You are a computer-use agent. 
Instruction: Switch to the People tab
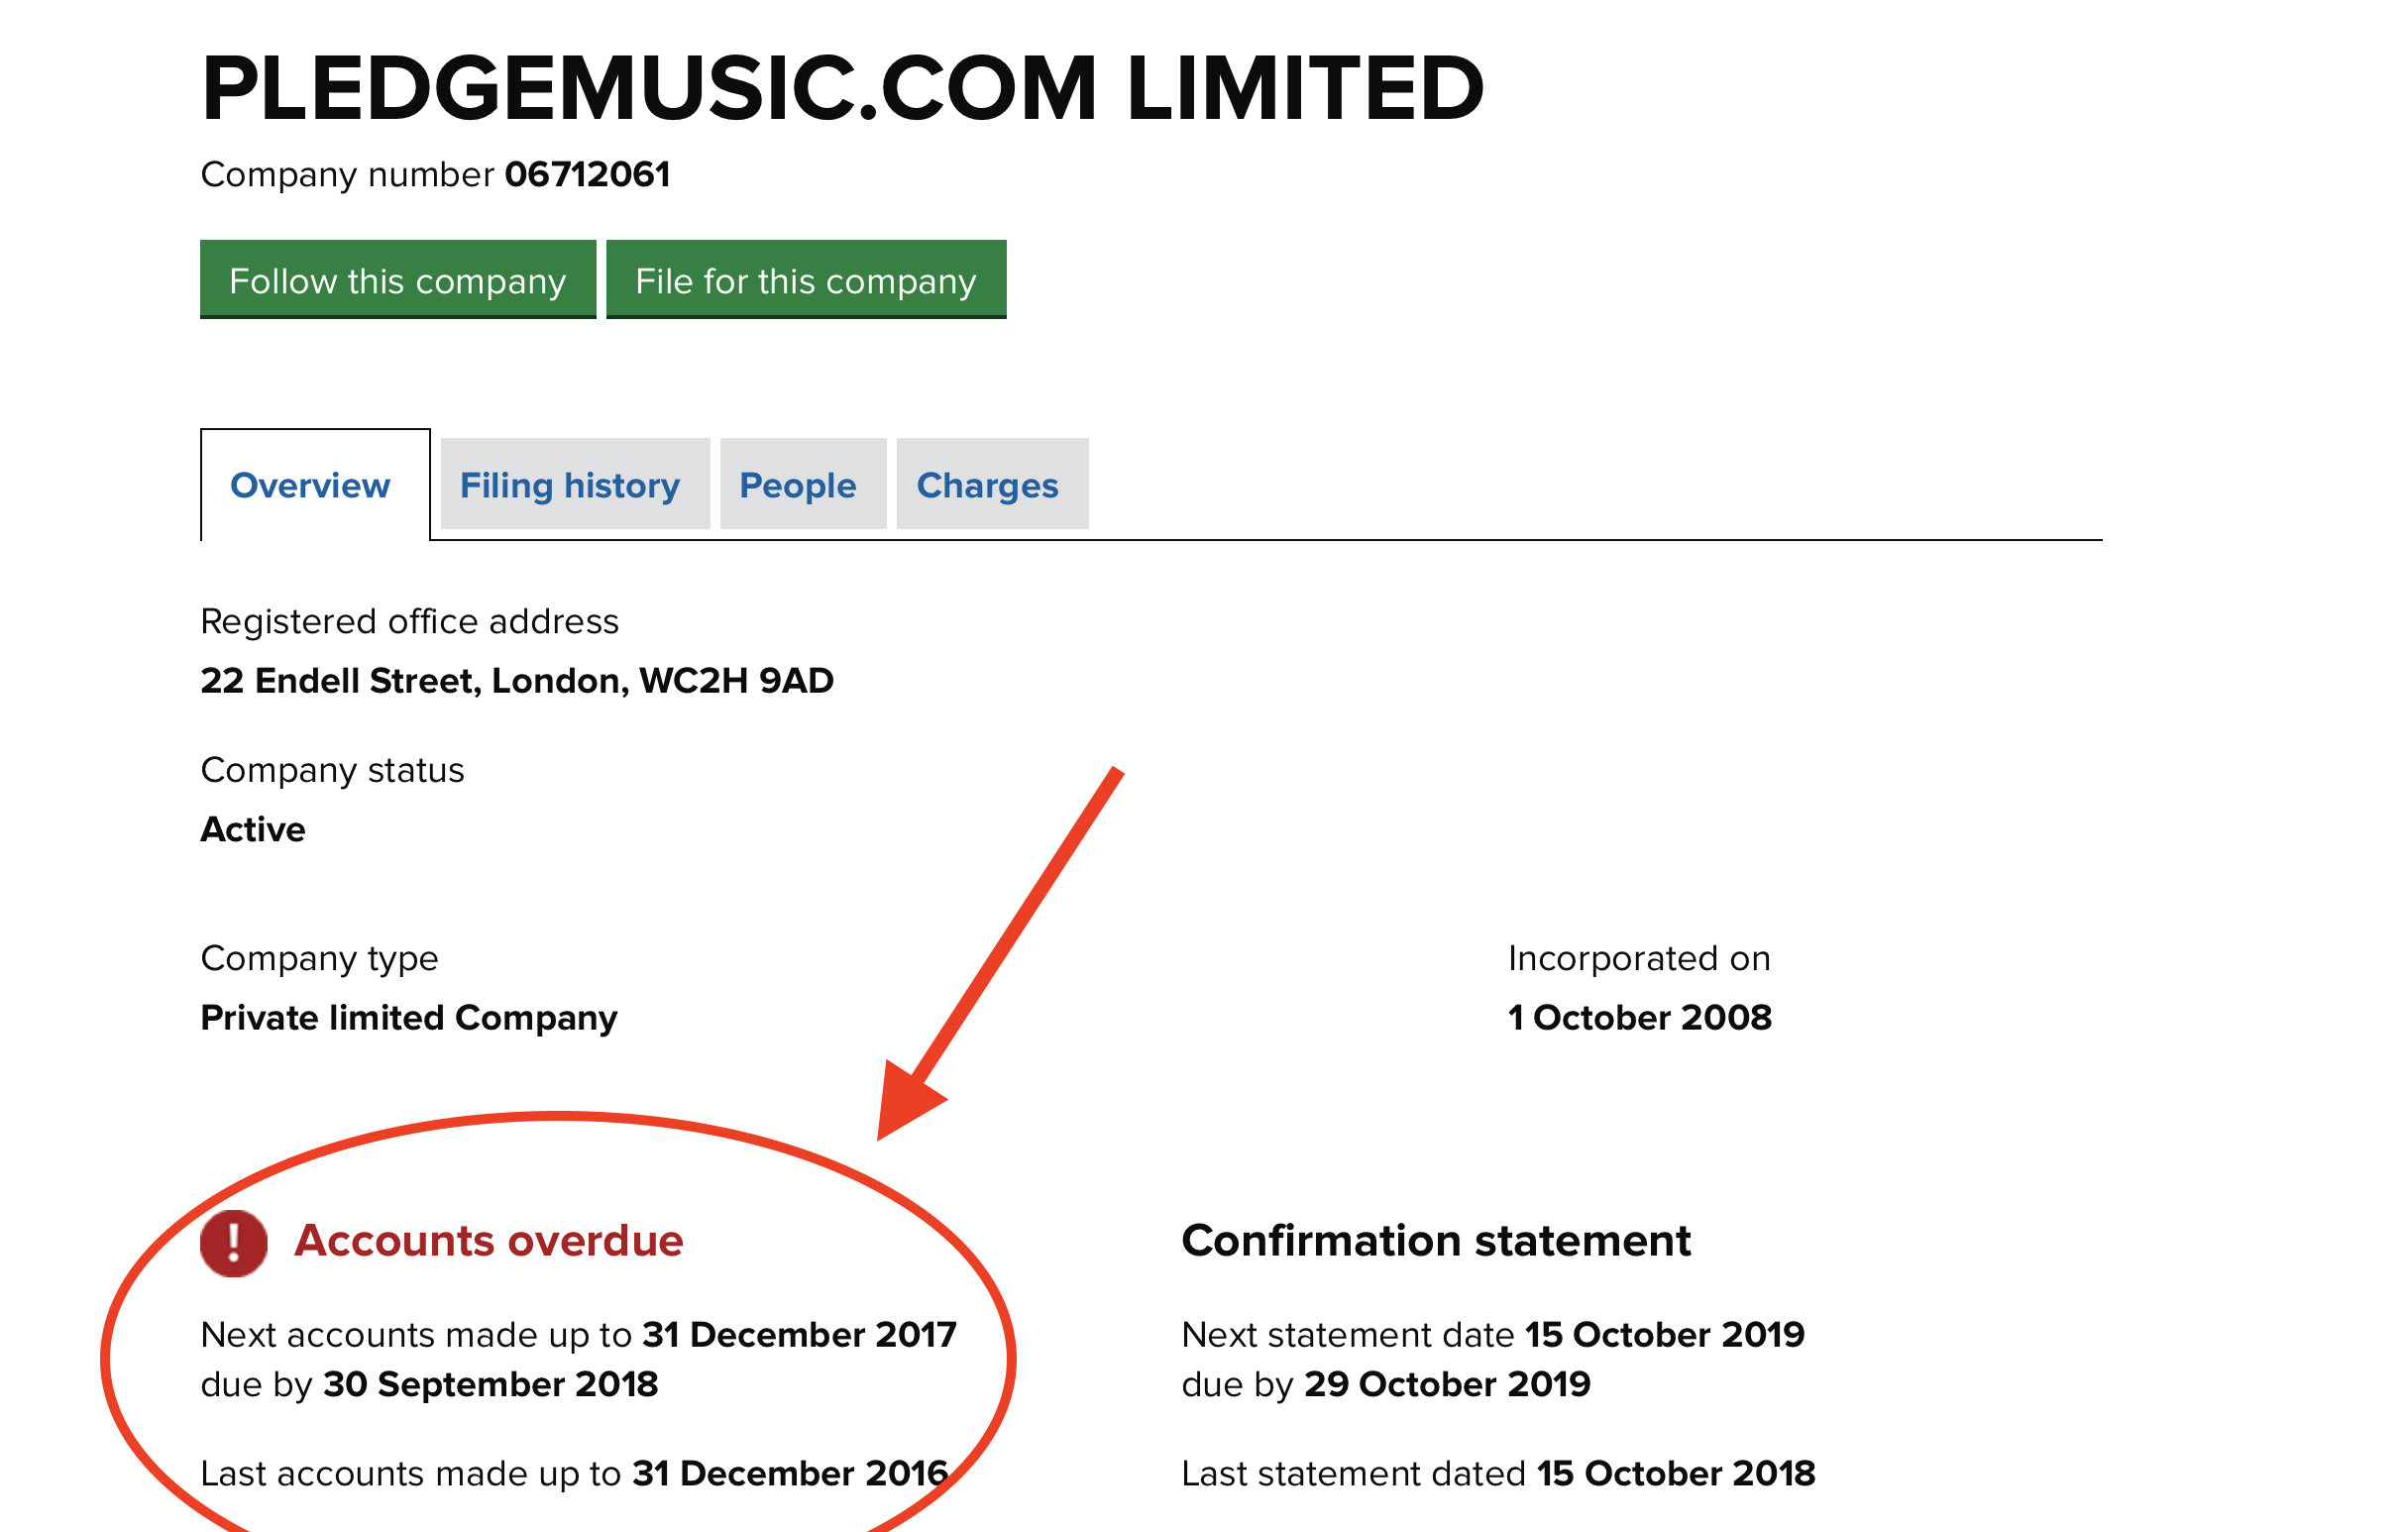click(x=797, y=485)
